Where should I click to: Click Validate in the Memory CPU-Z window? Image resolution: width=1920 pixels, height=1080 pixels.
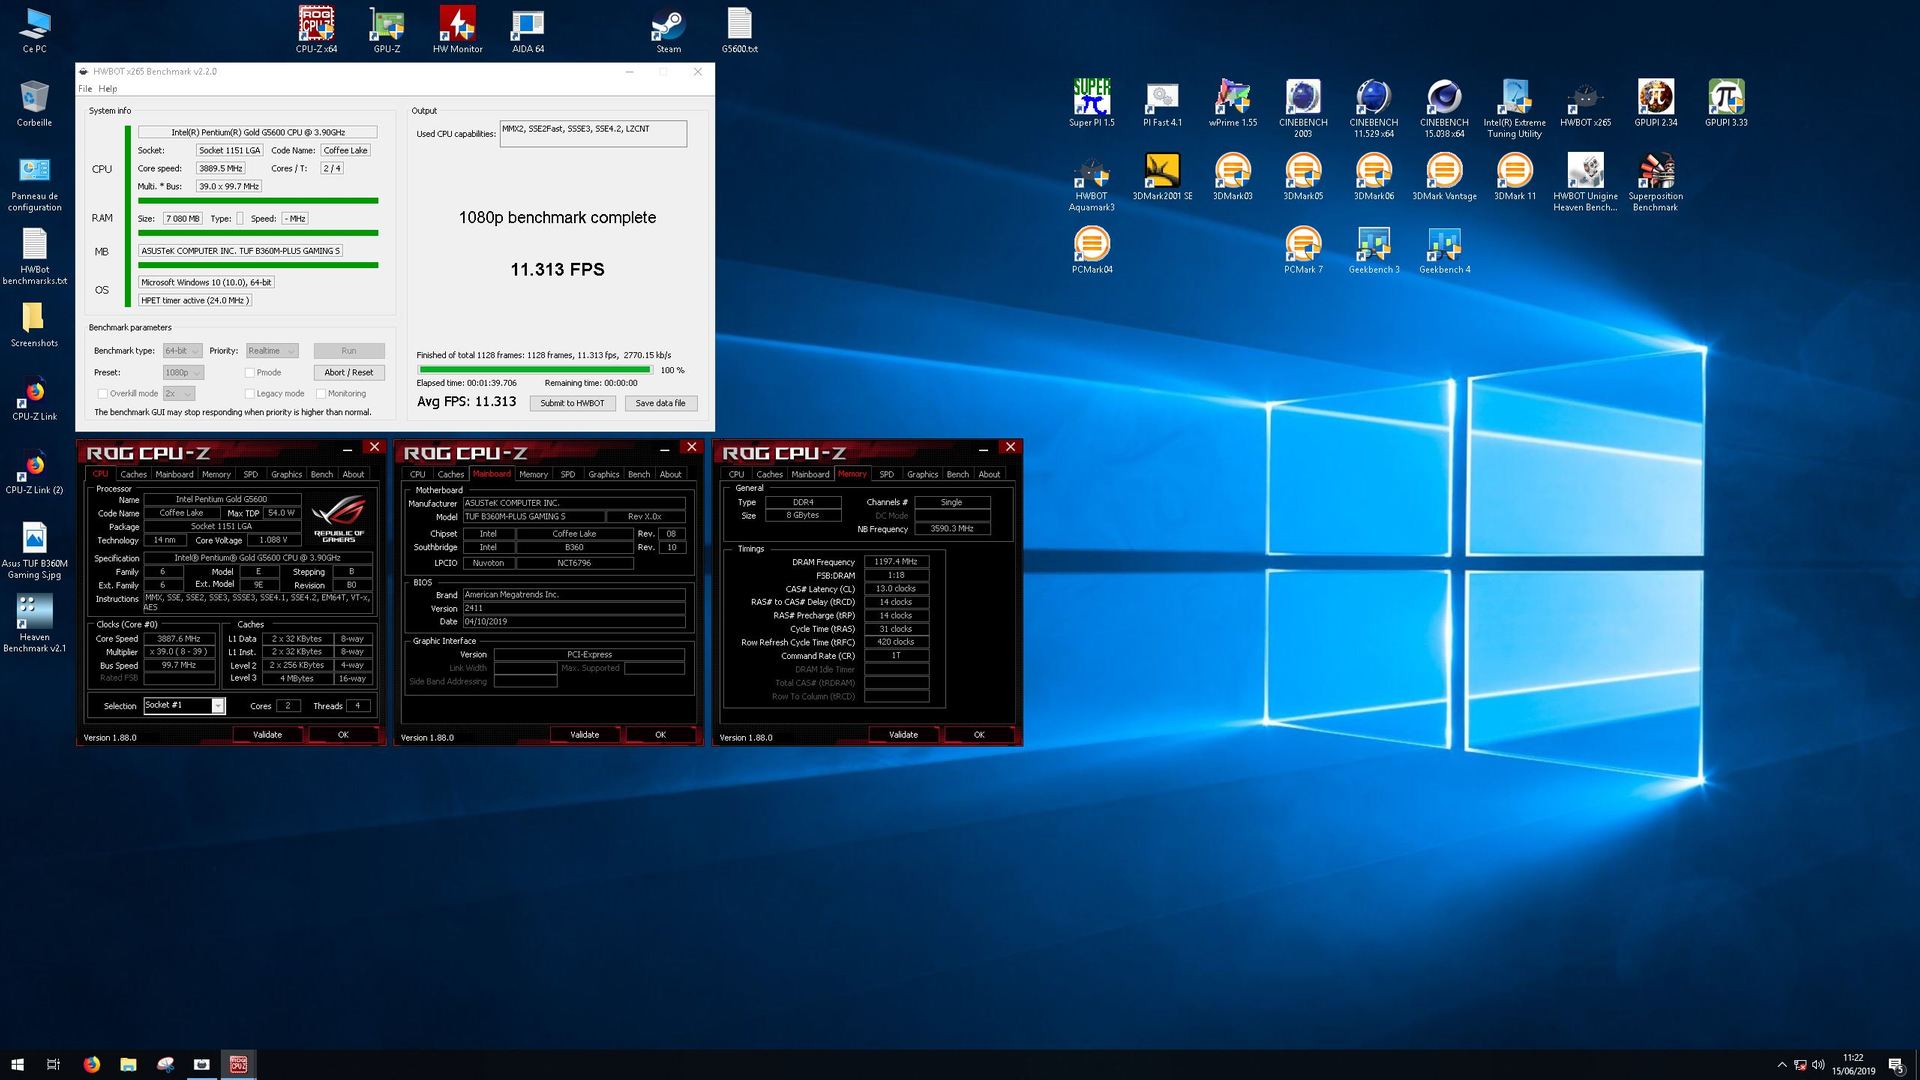click(903, 735)
